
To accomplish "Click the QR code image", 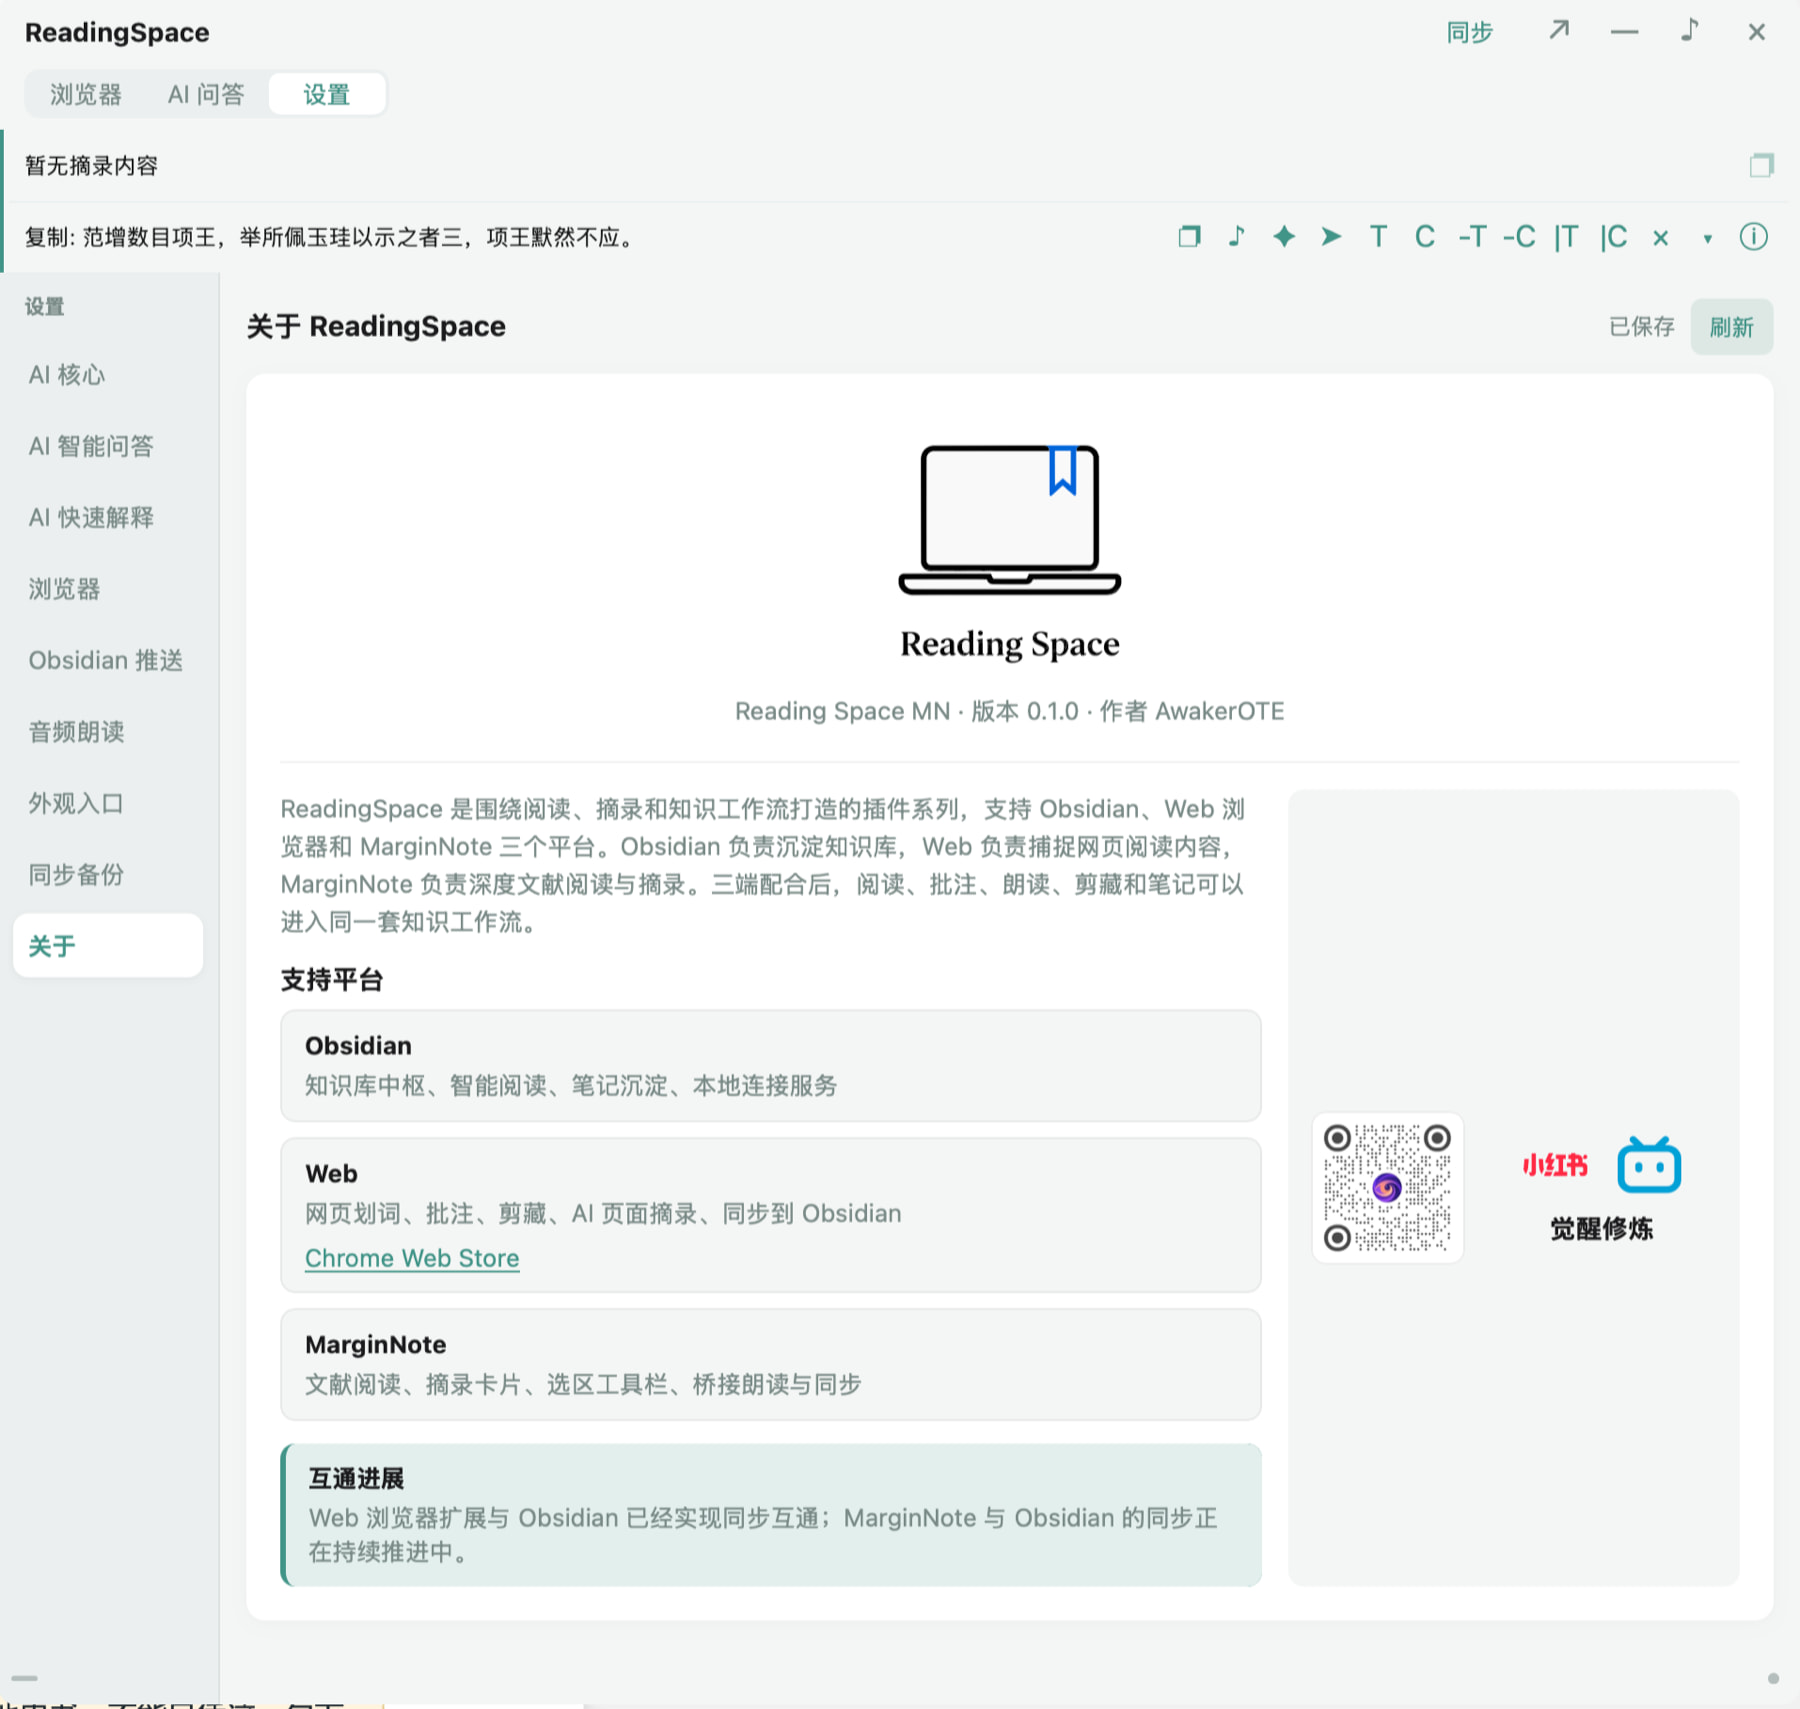I will (x=1387, y=1187).
